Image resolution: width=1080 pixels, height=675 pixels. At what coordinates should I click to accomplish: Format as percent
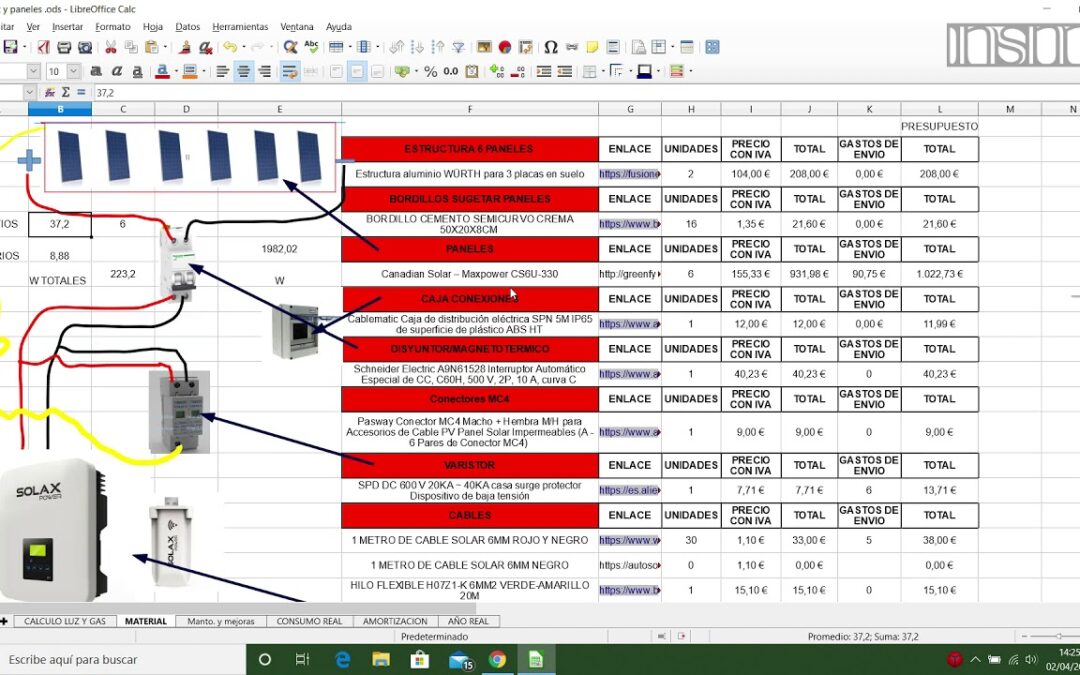tap(430, 71)
